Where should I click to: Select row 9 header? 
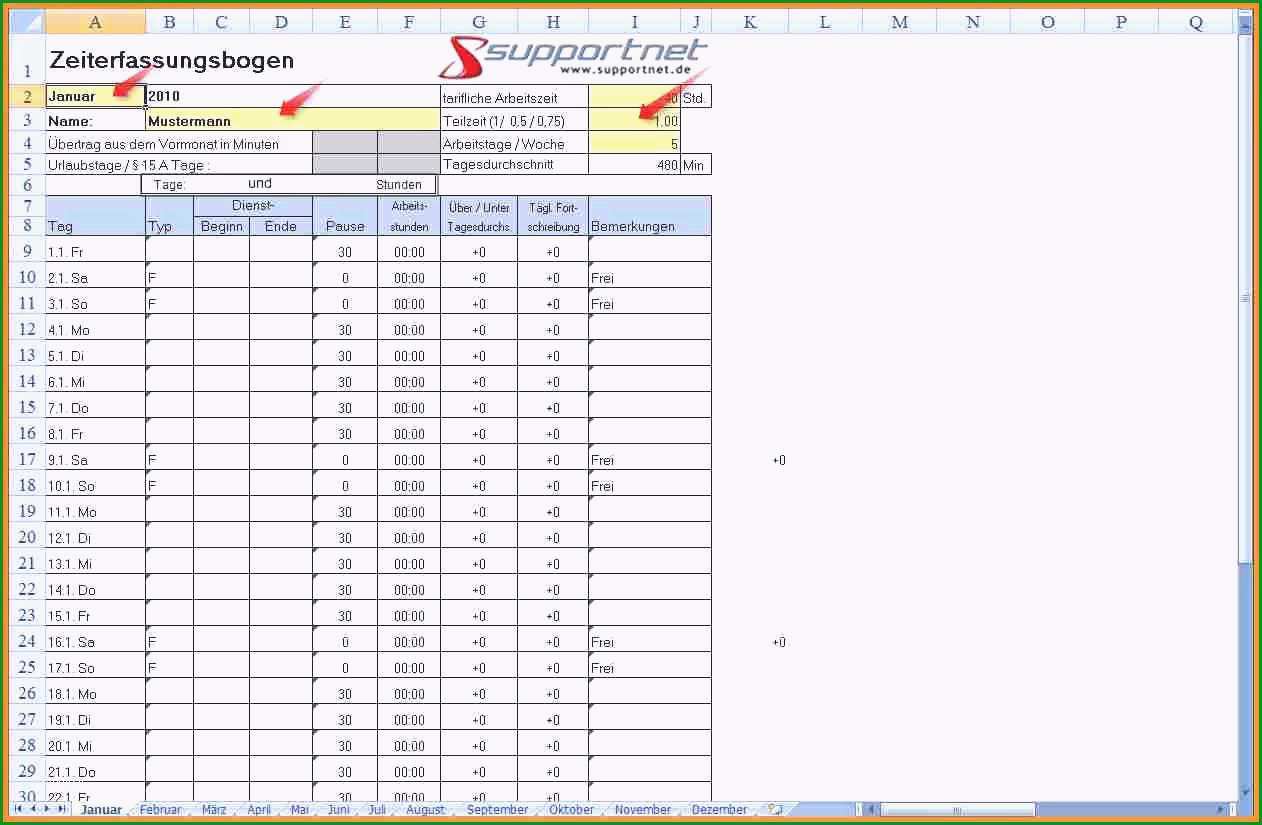pyautogui.click(x=27, y=251)
